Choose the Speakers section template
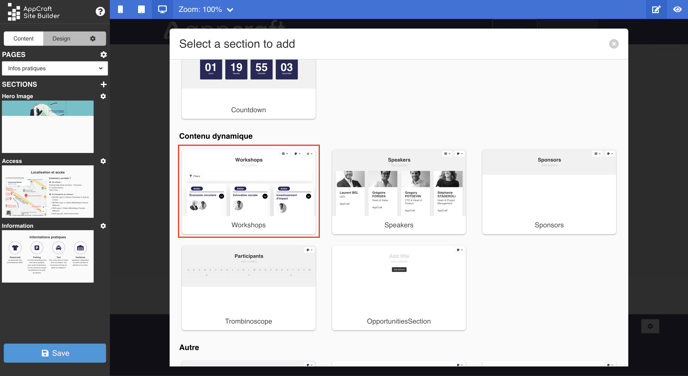The image size is (688, 376). [399, 192]
